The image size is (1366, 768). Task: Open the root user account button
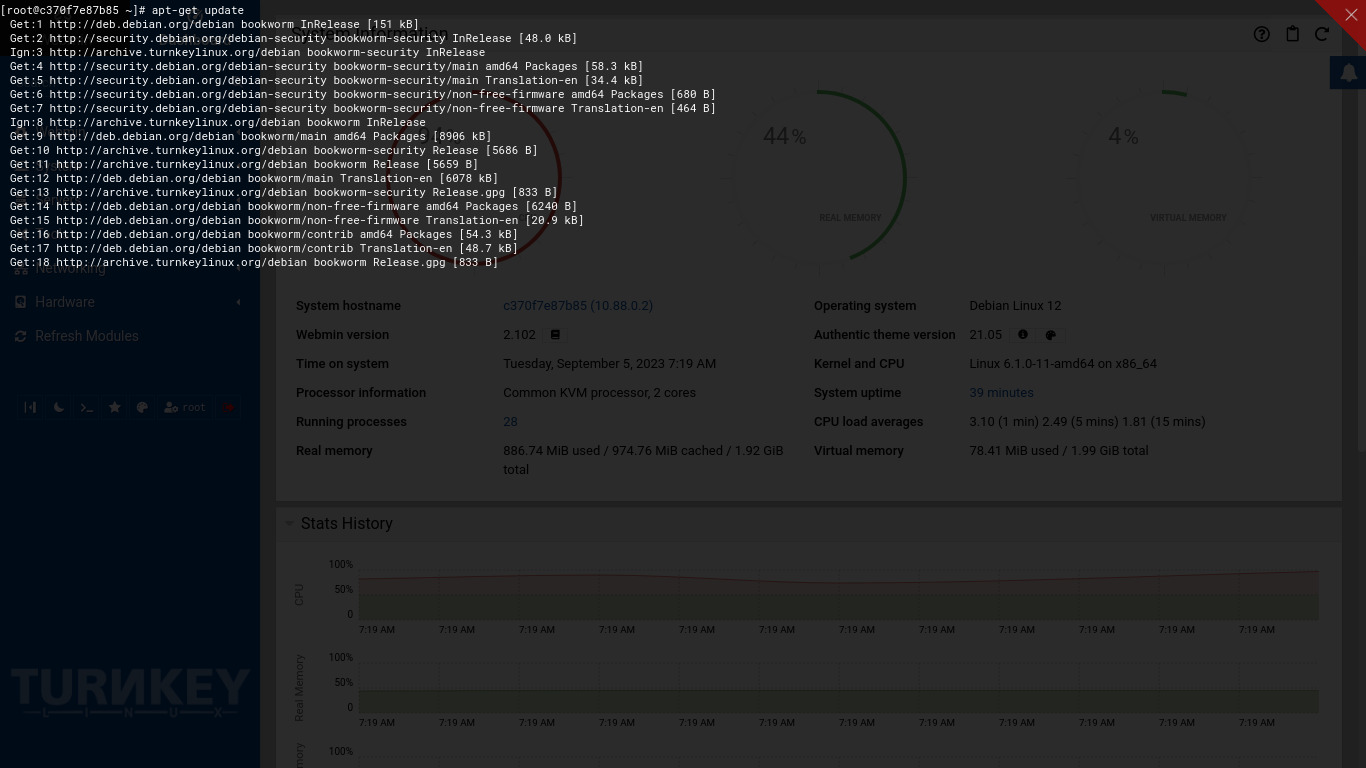(185, 407)
